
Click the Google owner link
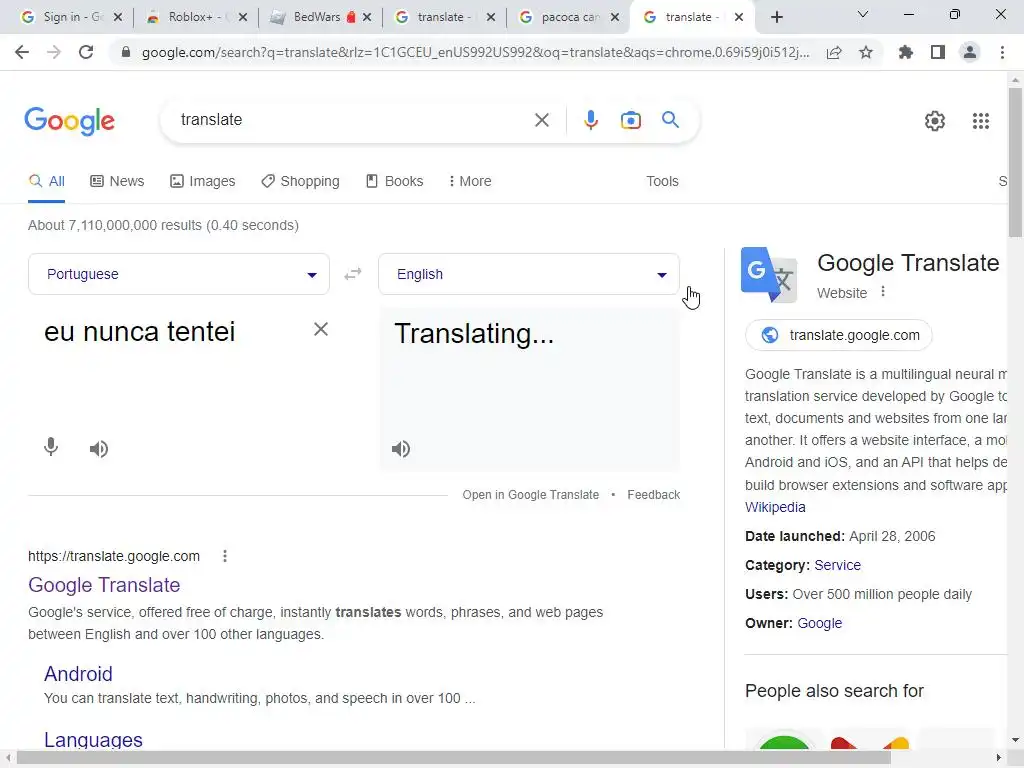pyautogui.click(x=820, y=623)
